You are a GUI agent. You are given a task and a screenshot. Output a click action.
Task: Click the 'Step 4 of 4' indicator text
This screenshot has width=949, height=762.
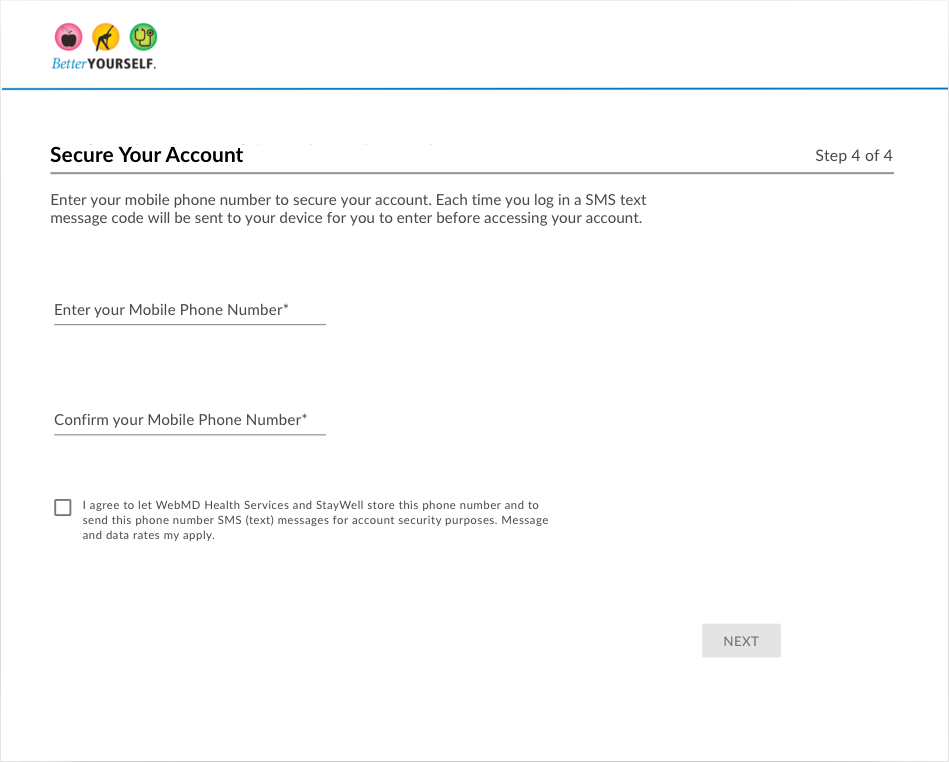[x=853, y=156]
